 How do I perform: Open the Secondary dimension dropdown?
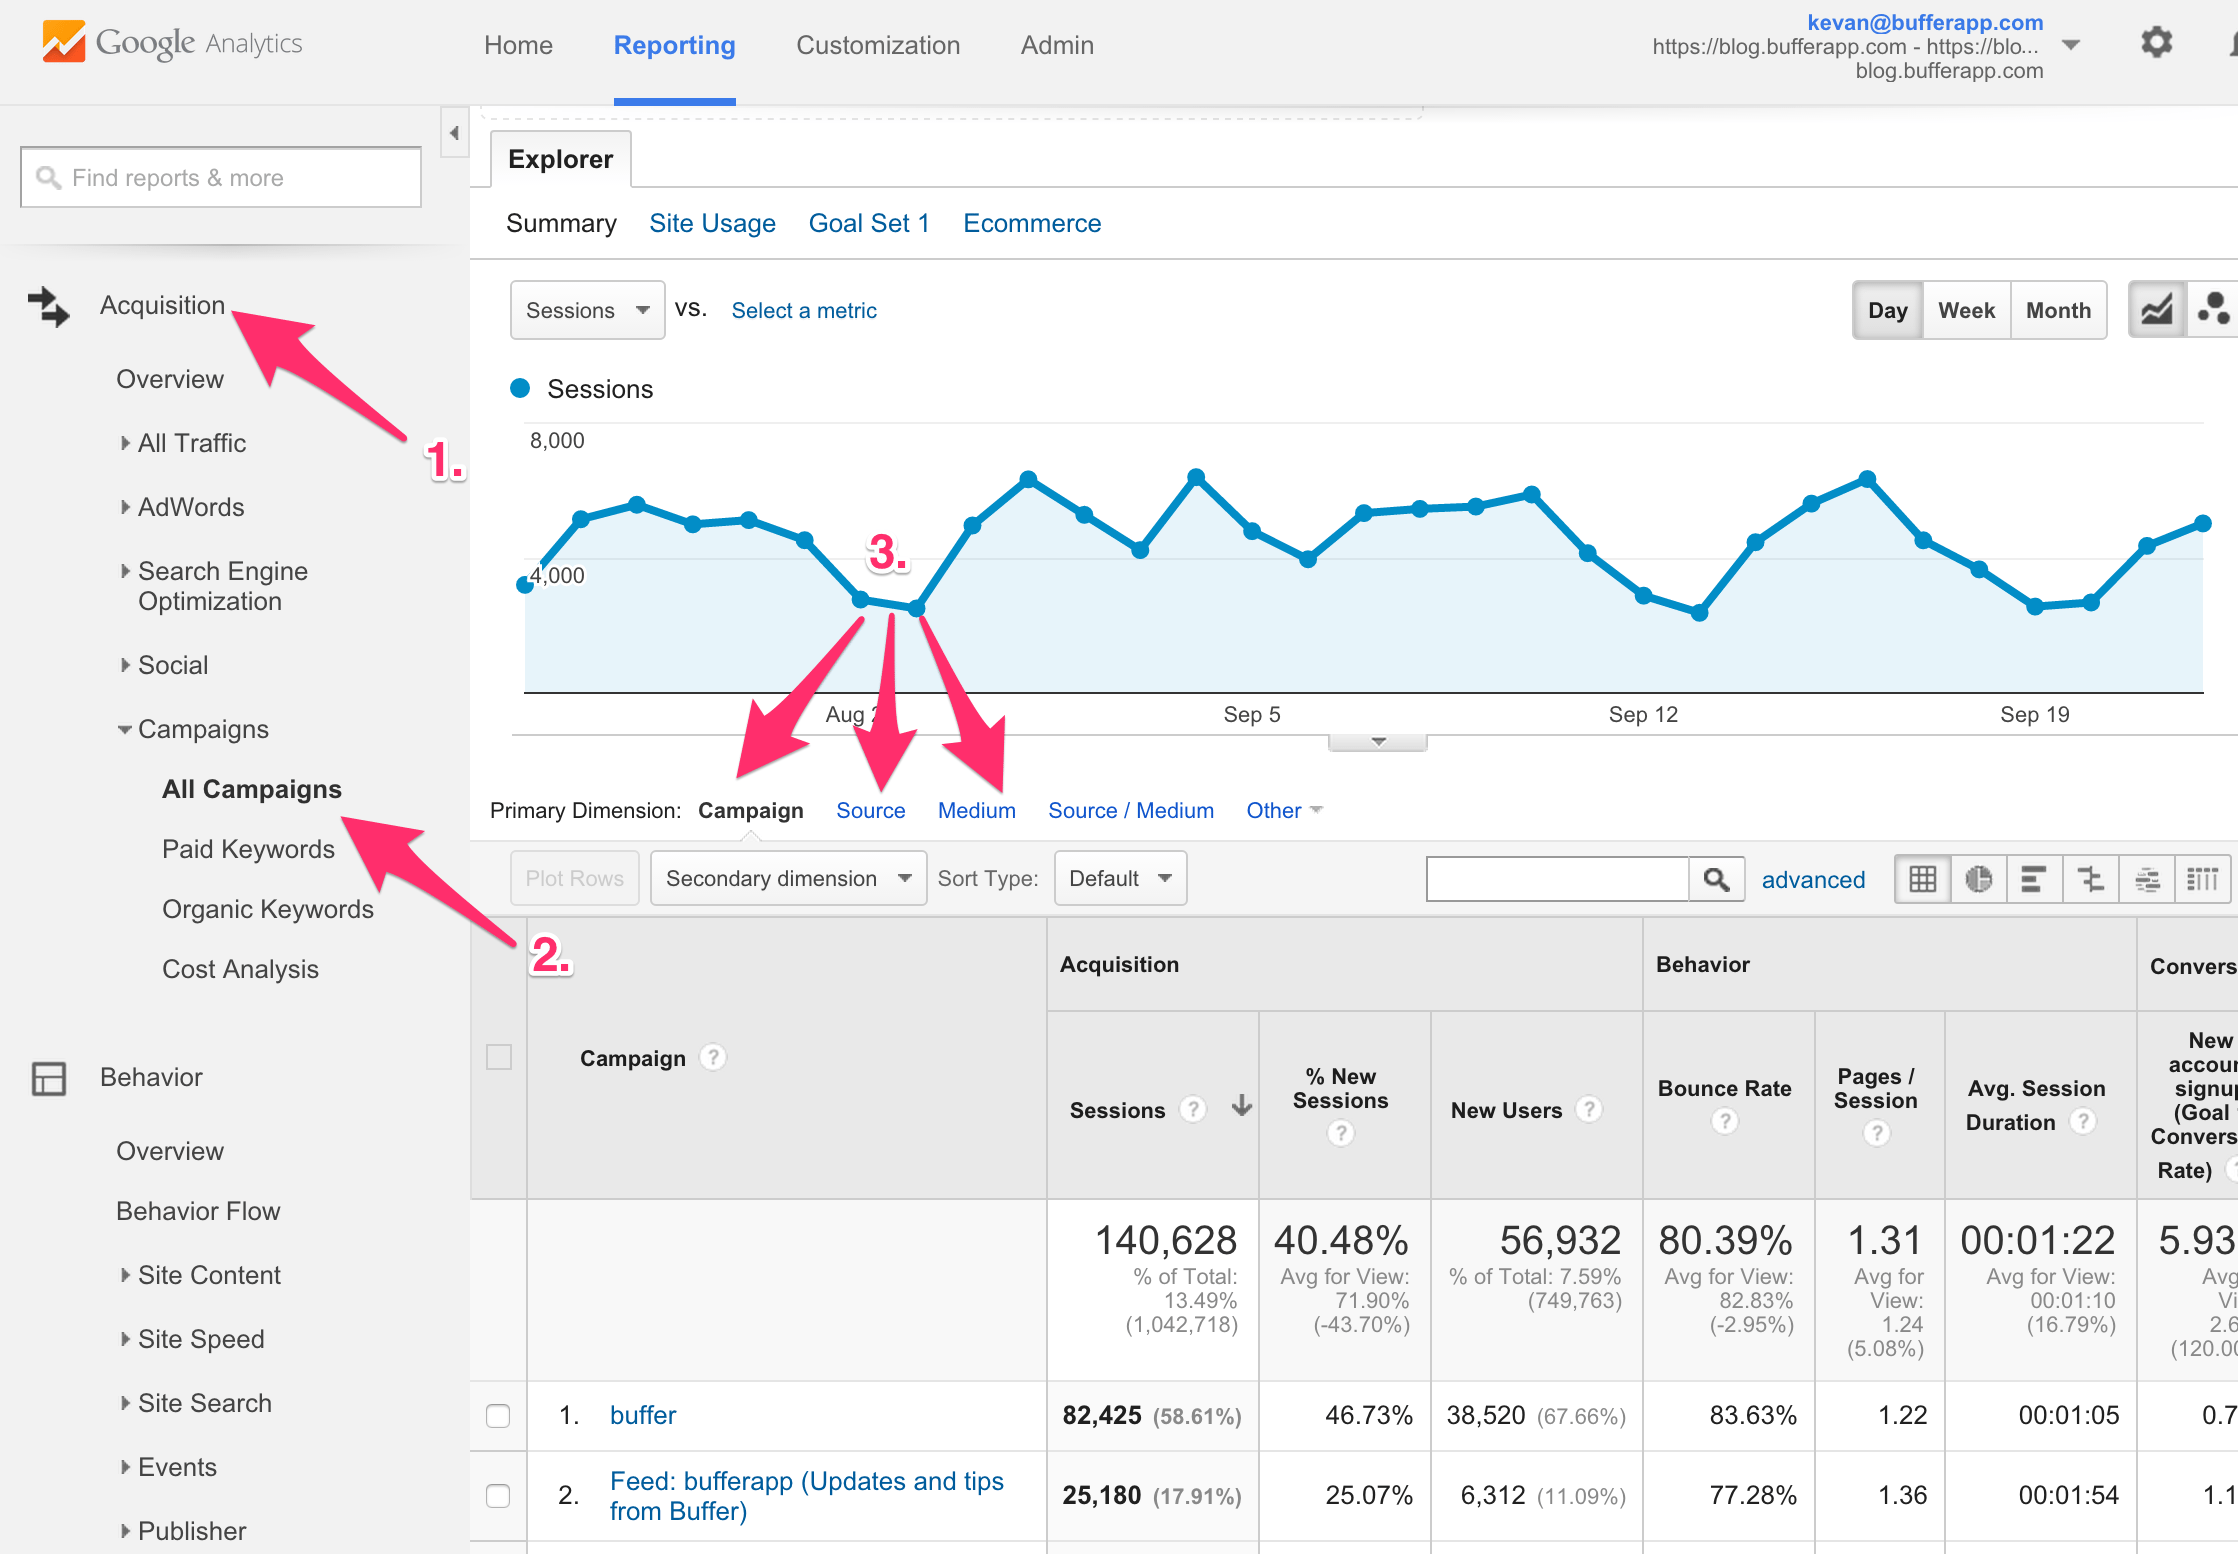point(788,878)
